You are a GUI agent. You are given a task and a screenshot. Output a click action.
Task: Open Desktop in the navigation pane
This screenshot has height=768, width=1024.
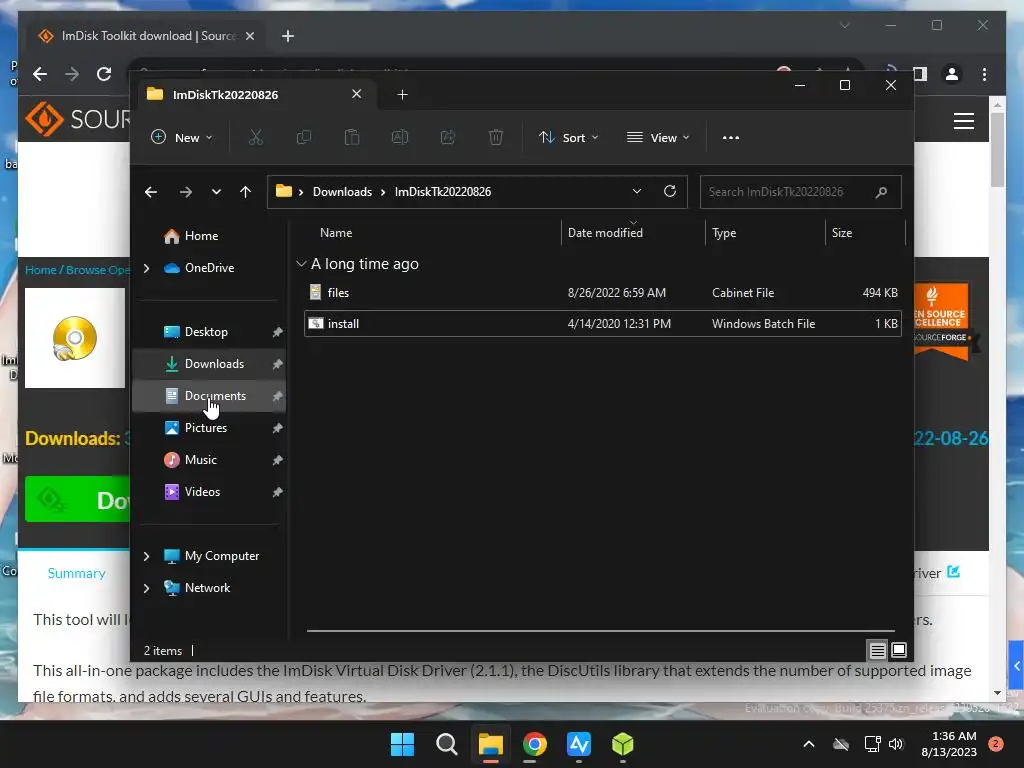coord(206,332)
